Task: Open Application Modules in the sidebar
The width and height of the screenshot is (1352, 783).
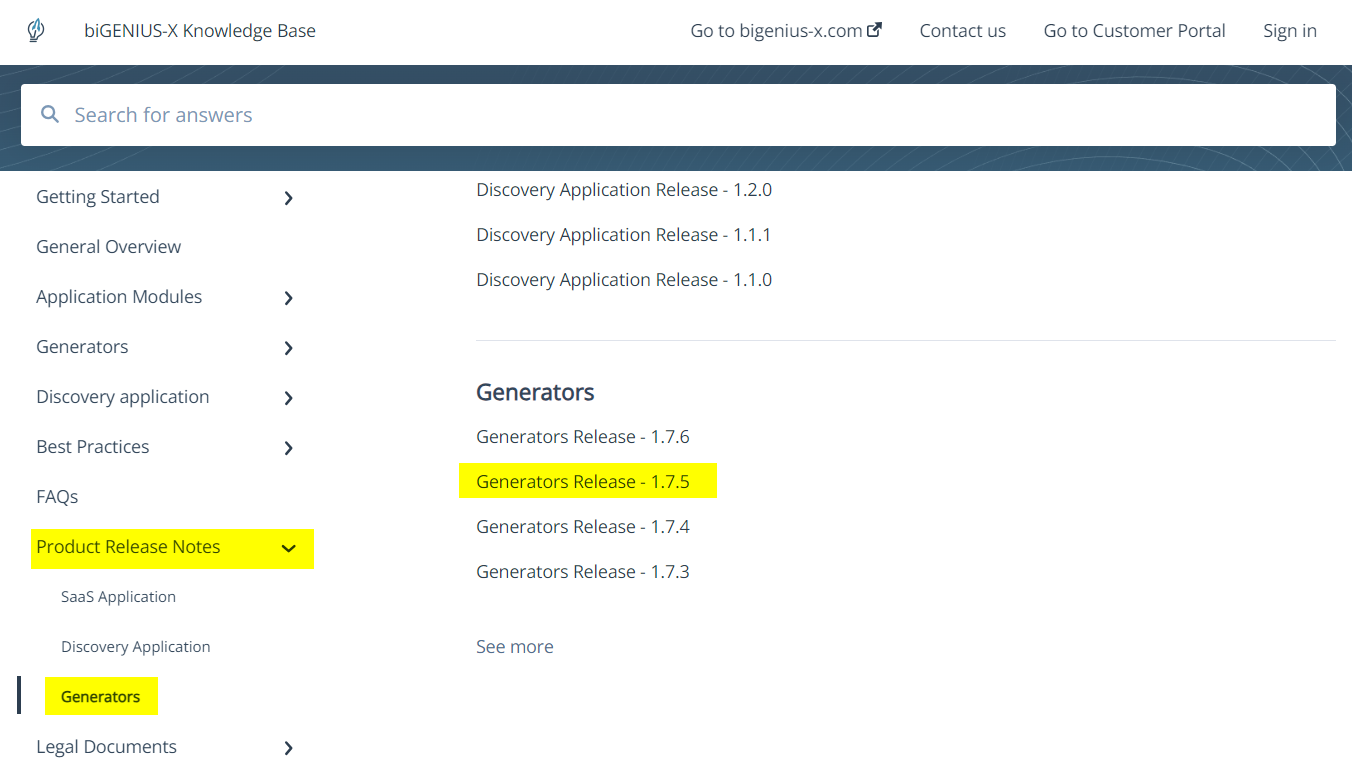Action: click(119, 297)
